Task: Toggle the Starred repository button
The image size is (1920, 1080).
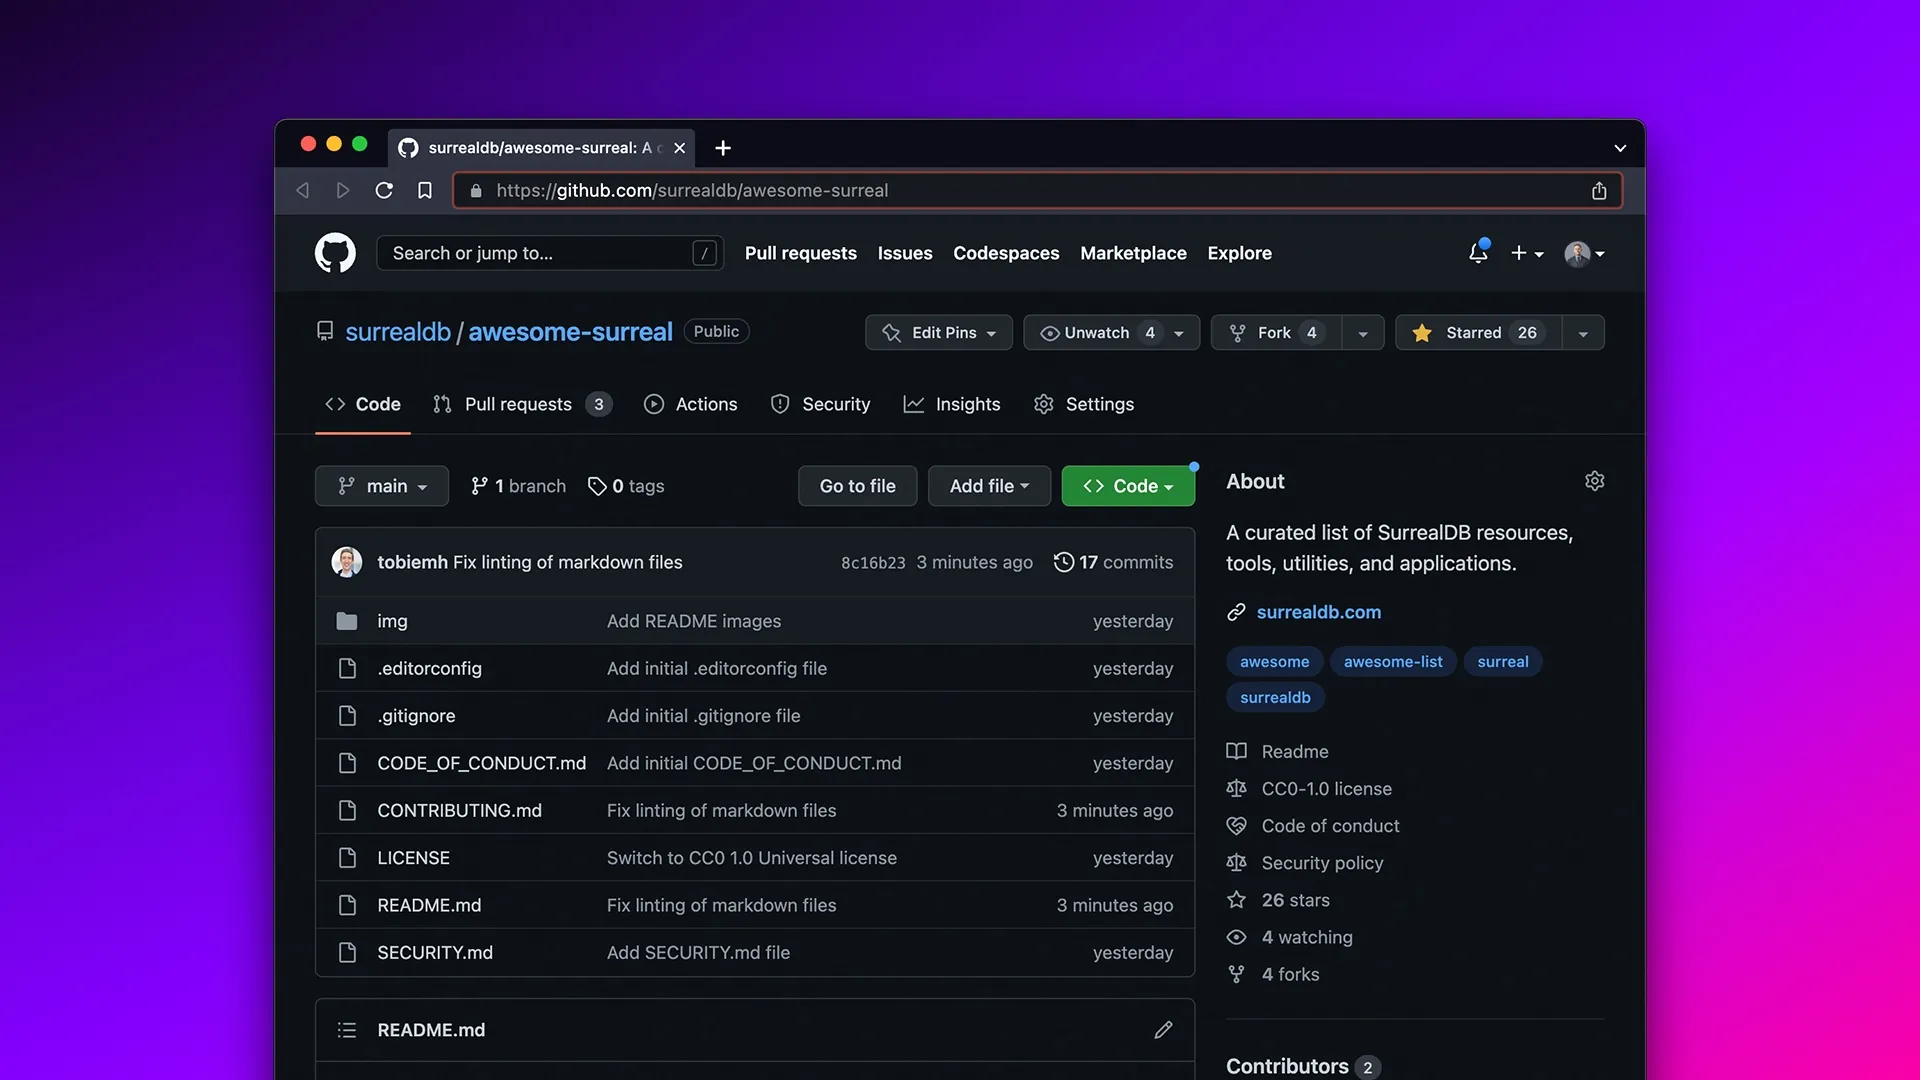Action: [x=1476, y=332]
